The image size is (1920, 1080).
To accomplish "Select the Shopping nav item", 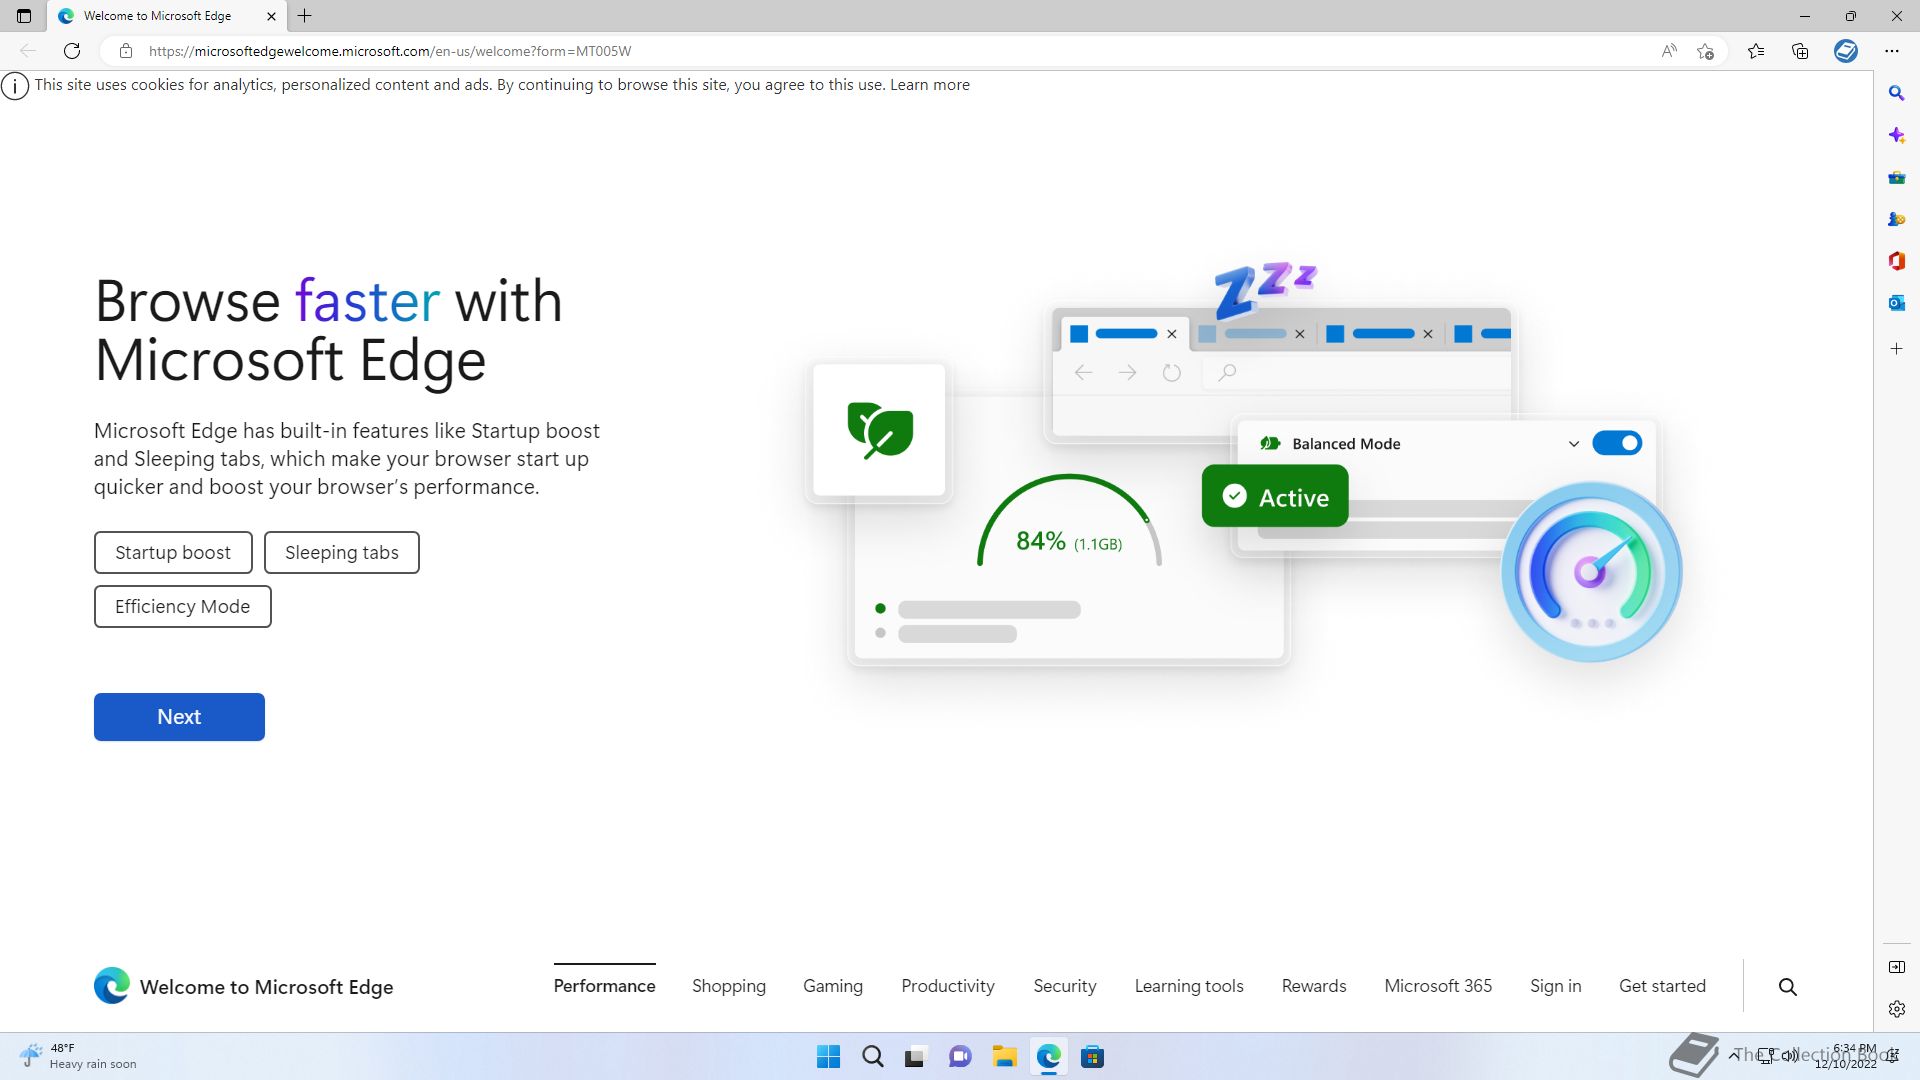I will [x=729, y=986].
